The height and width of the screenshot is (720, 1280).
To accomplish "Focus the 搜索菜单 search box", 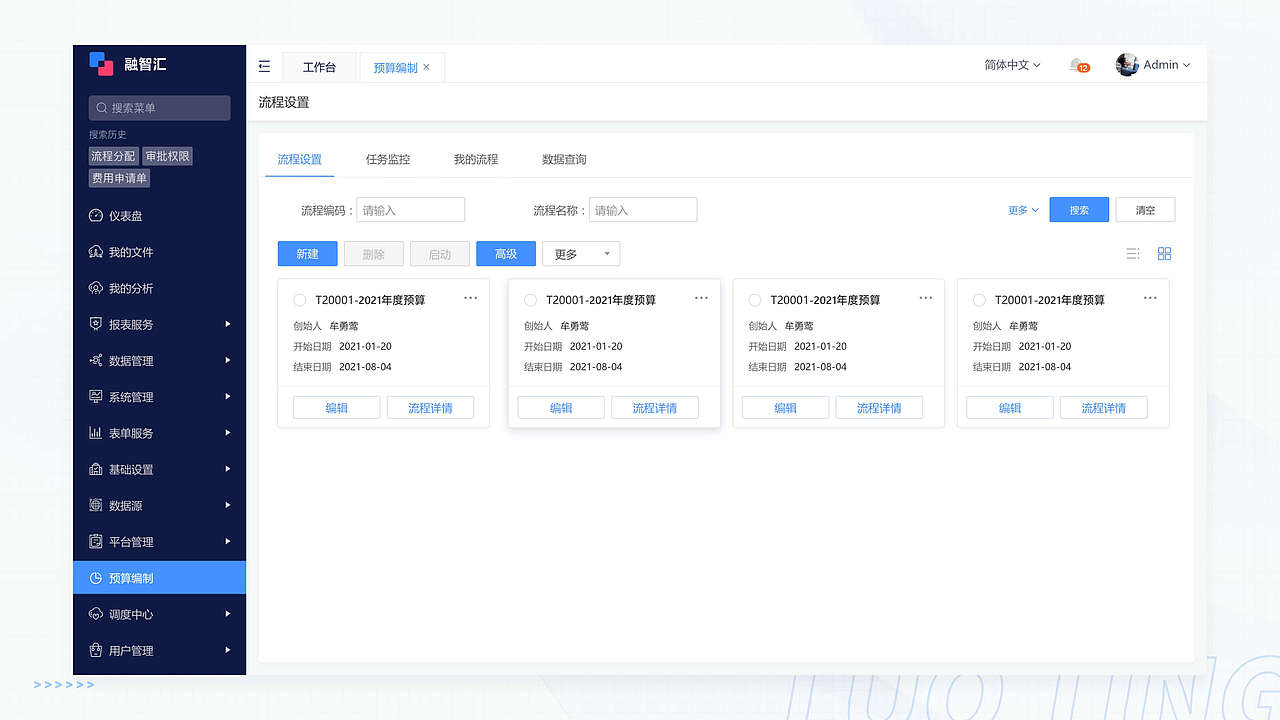I will pos(160,108).
